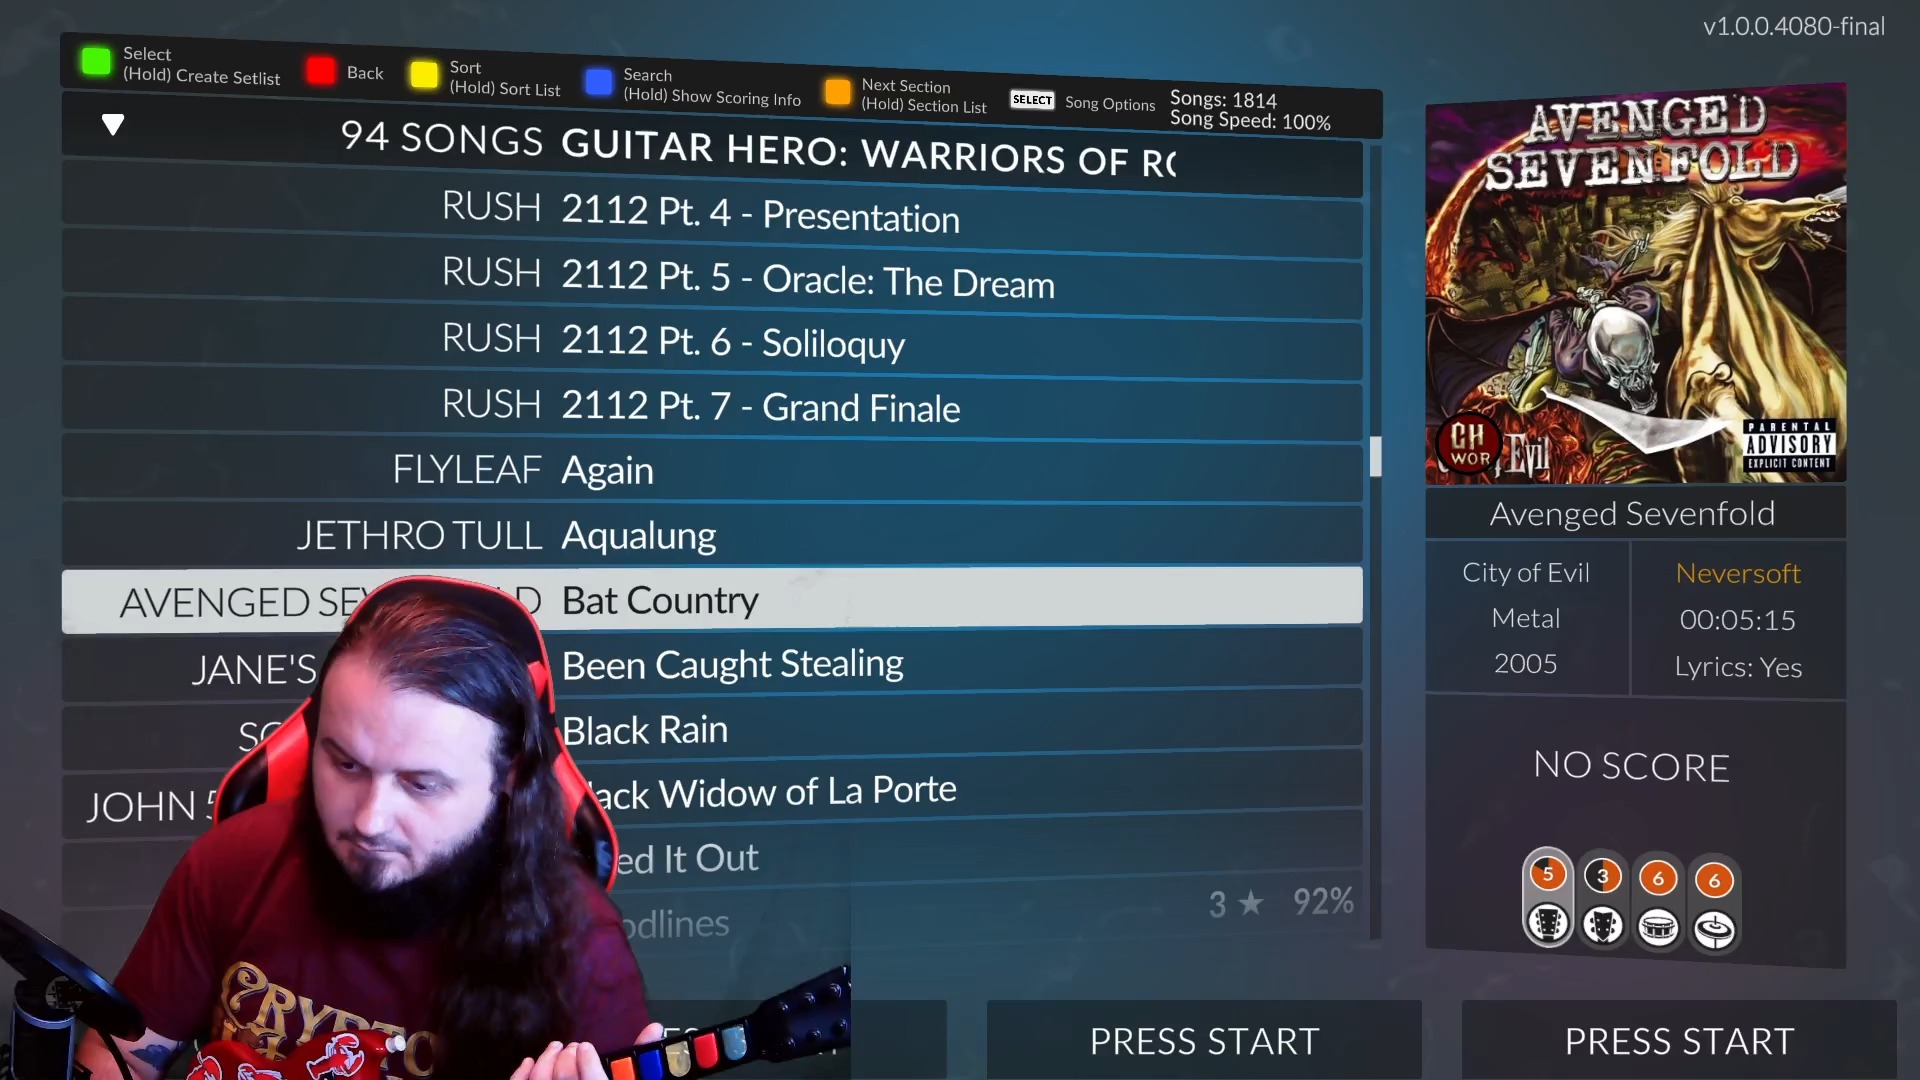Select the drums difficulty icon
The height and width of the screenshot is (1080, 1920).
(1658, 928)
